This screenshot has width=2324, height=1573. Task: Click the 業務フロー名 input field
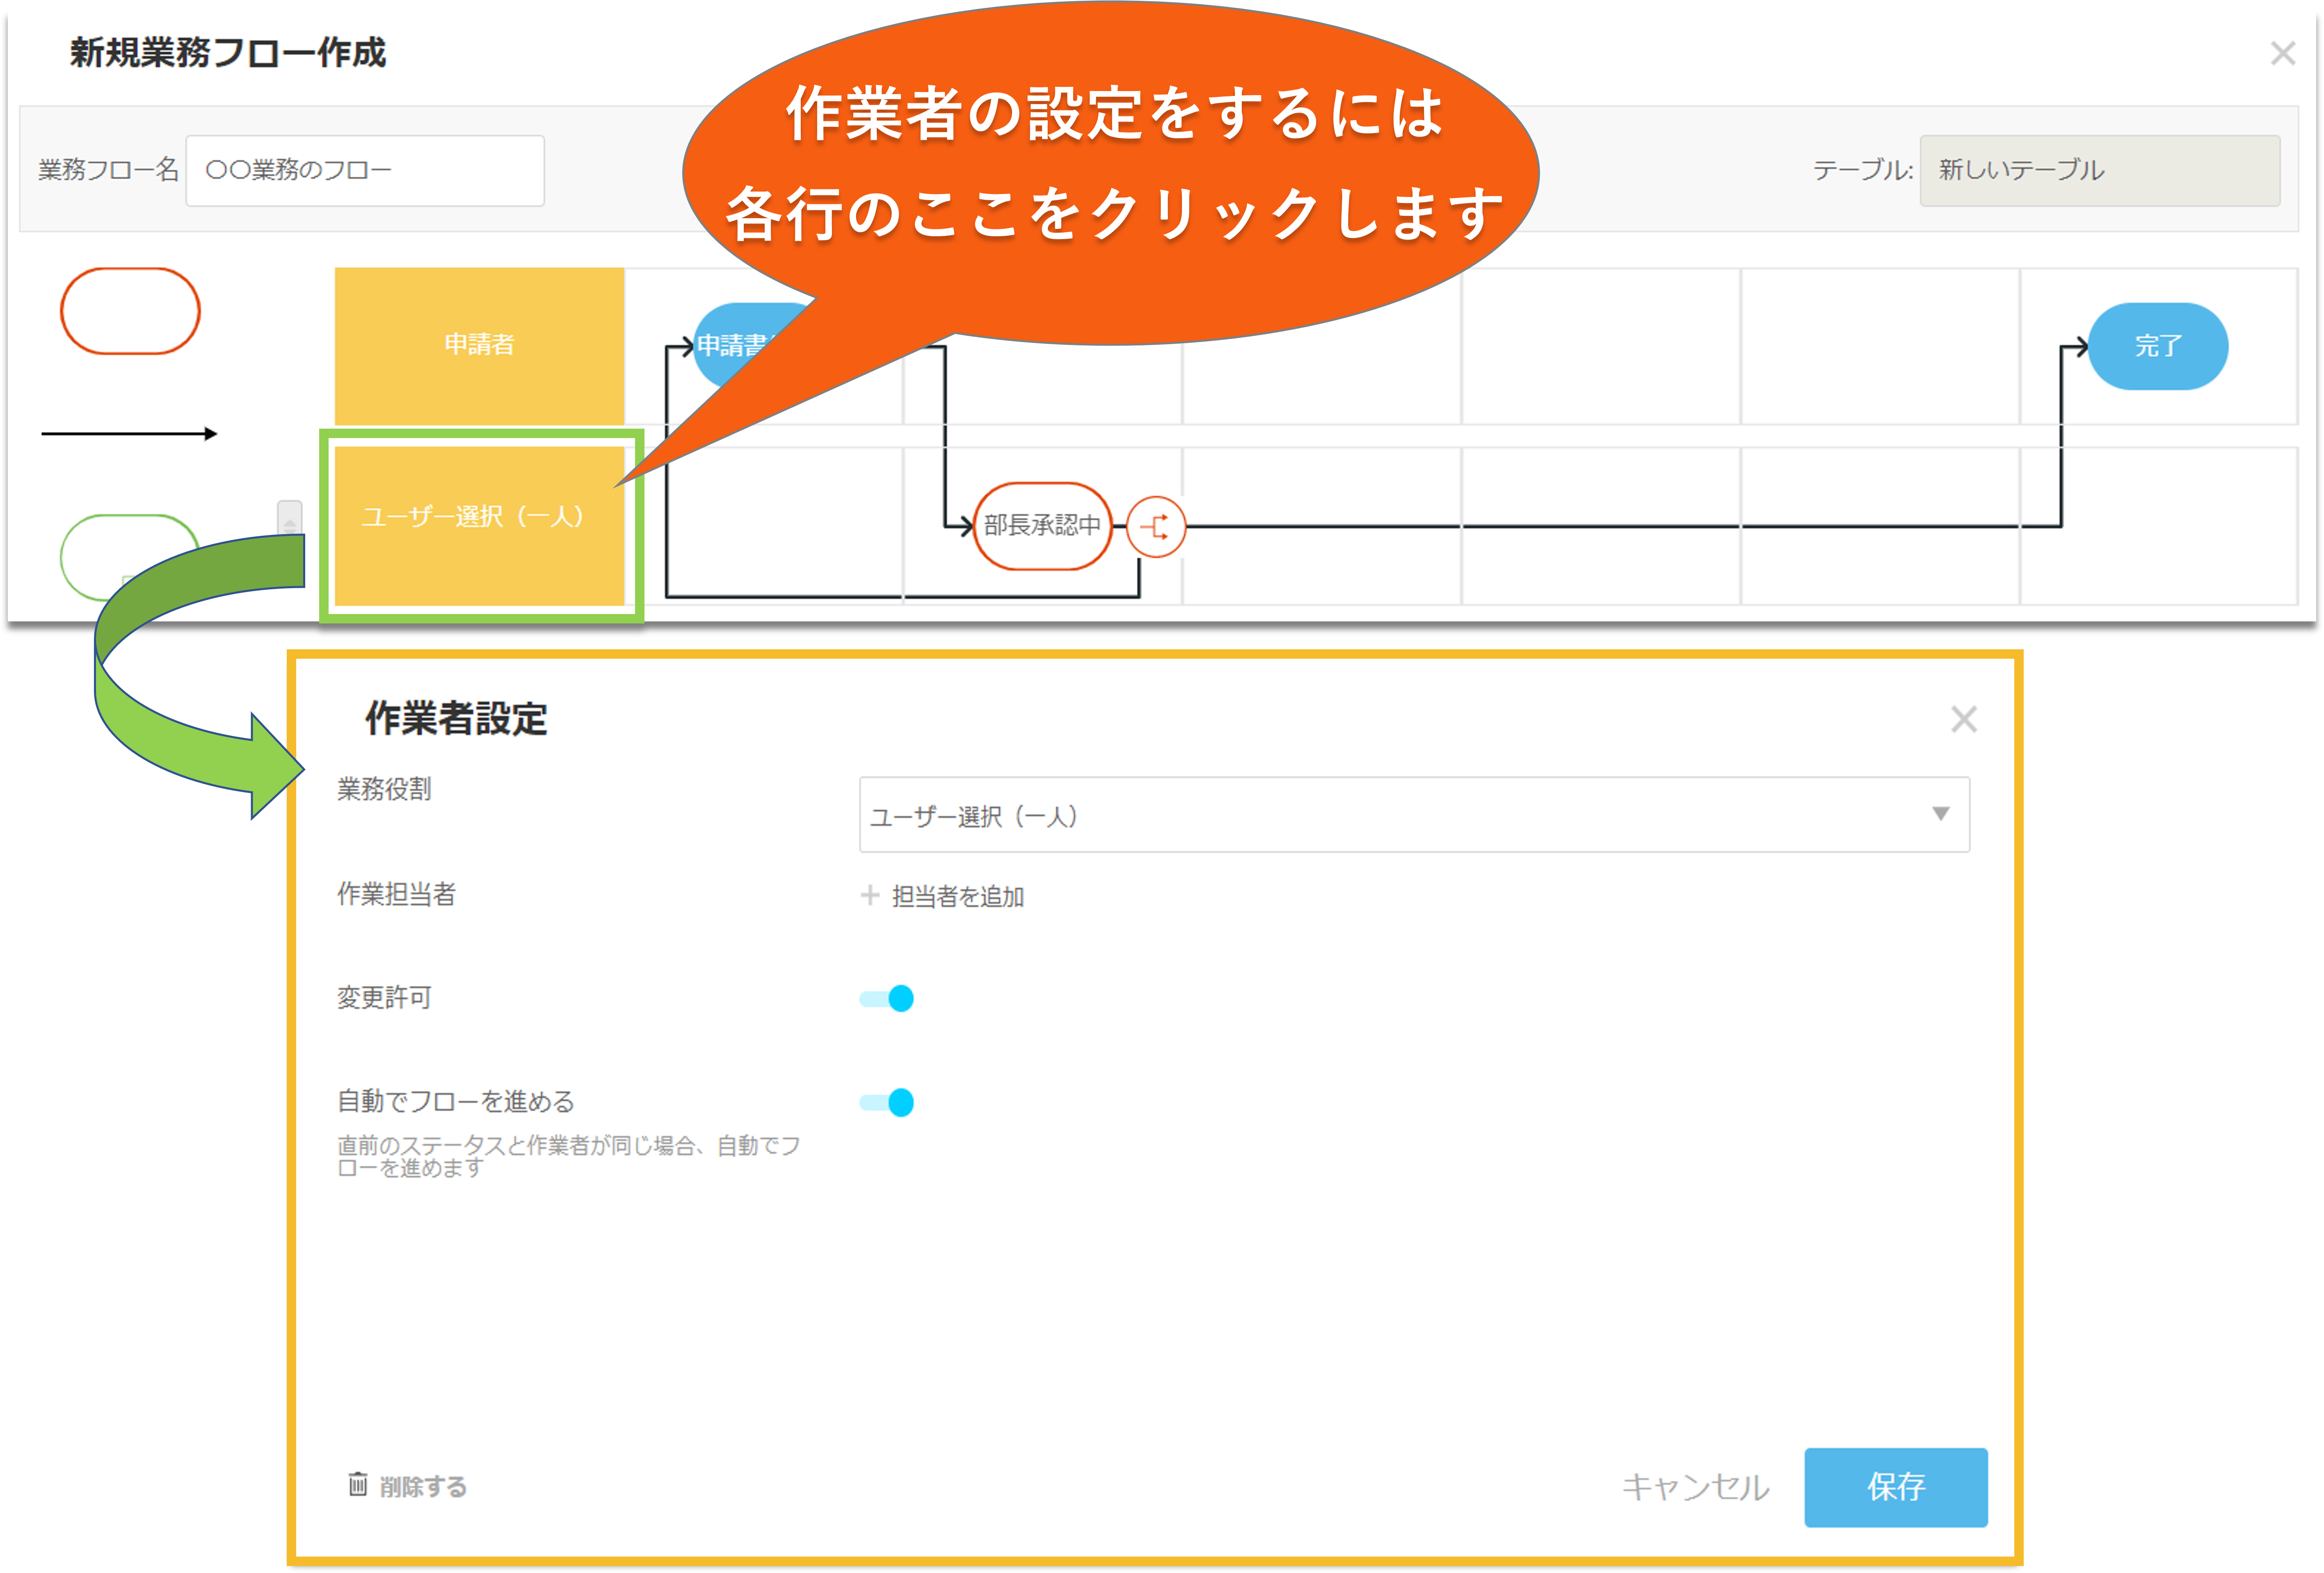point(365,171)
